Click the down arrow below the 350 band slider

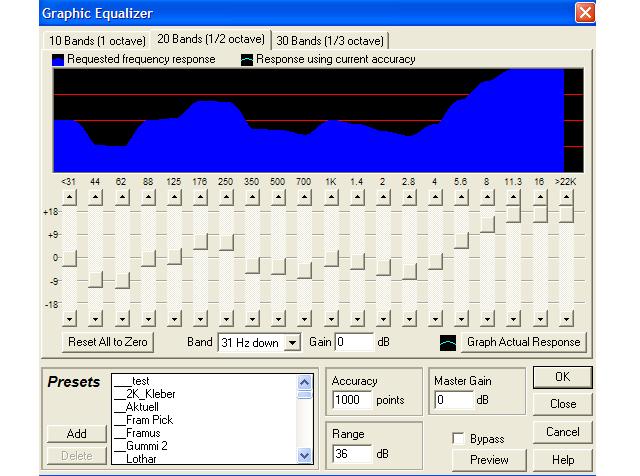(253, 318)
